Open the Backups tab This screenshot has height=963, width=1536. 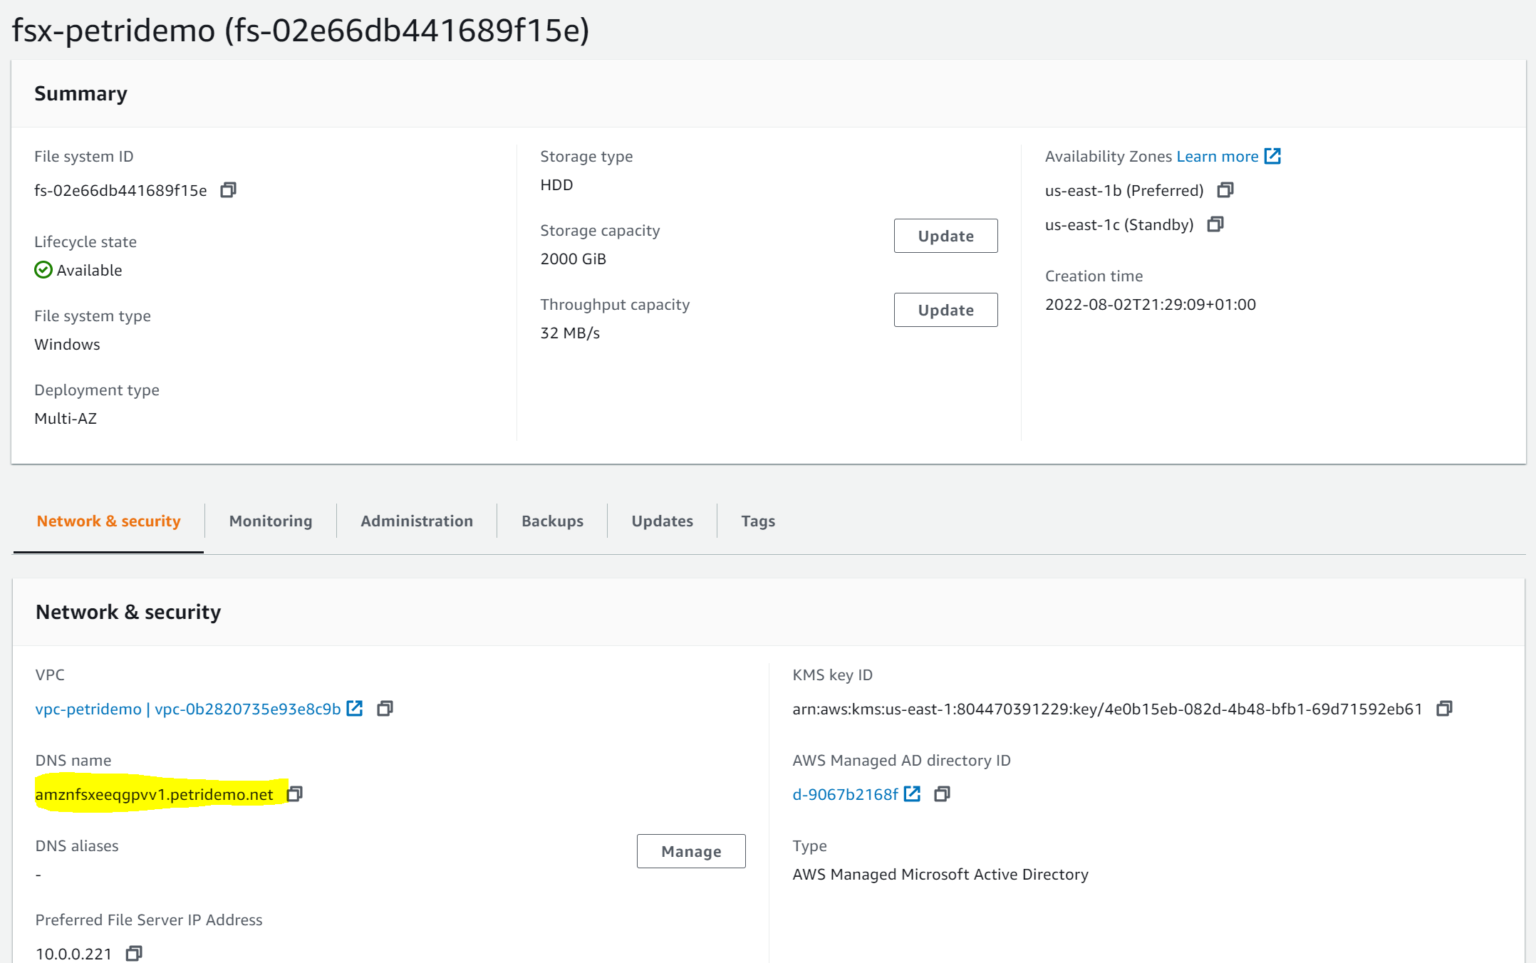tap(552, 520)
